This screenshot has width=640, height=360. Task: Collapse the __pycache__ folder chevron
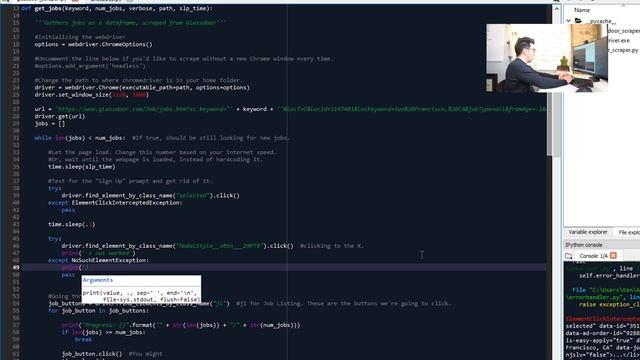tap(568, 20)
